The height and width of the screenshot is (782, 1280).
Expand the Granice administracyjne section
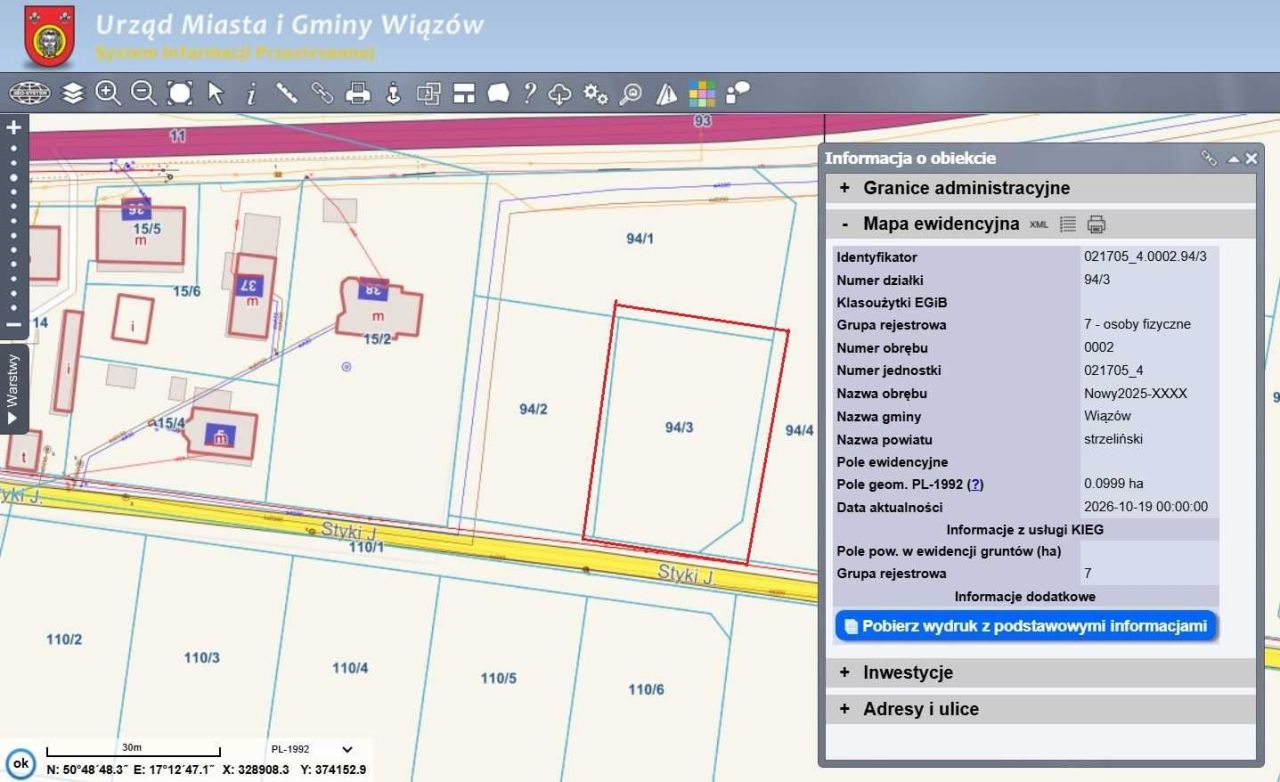pyautogui.click(x=1040, y=188)
